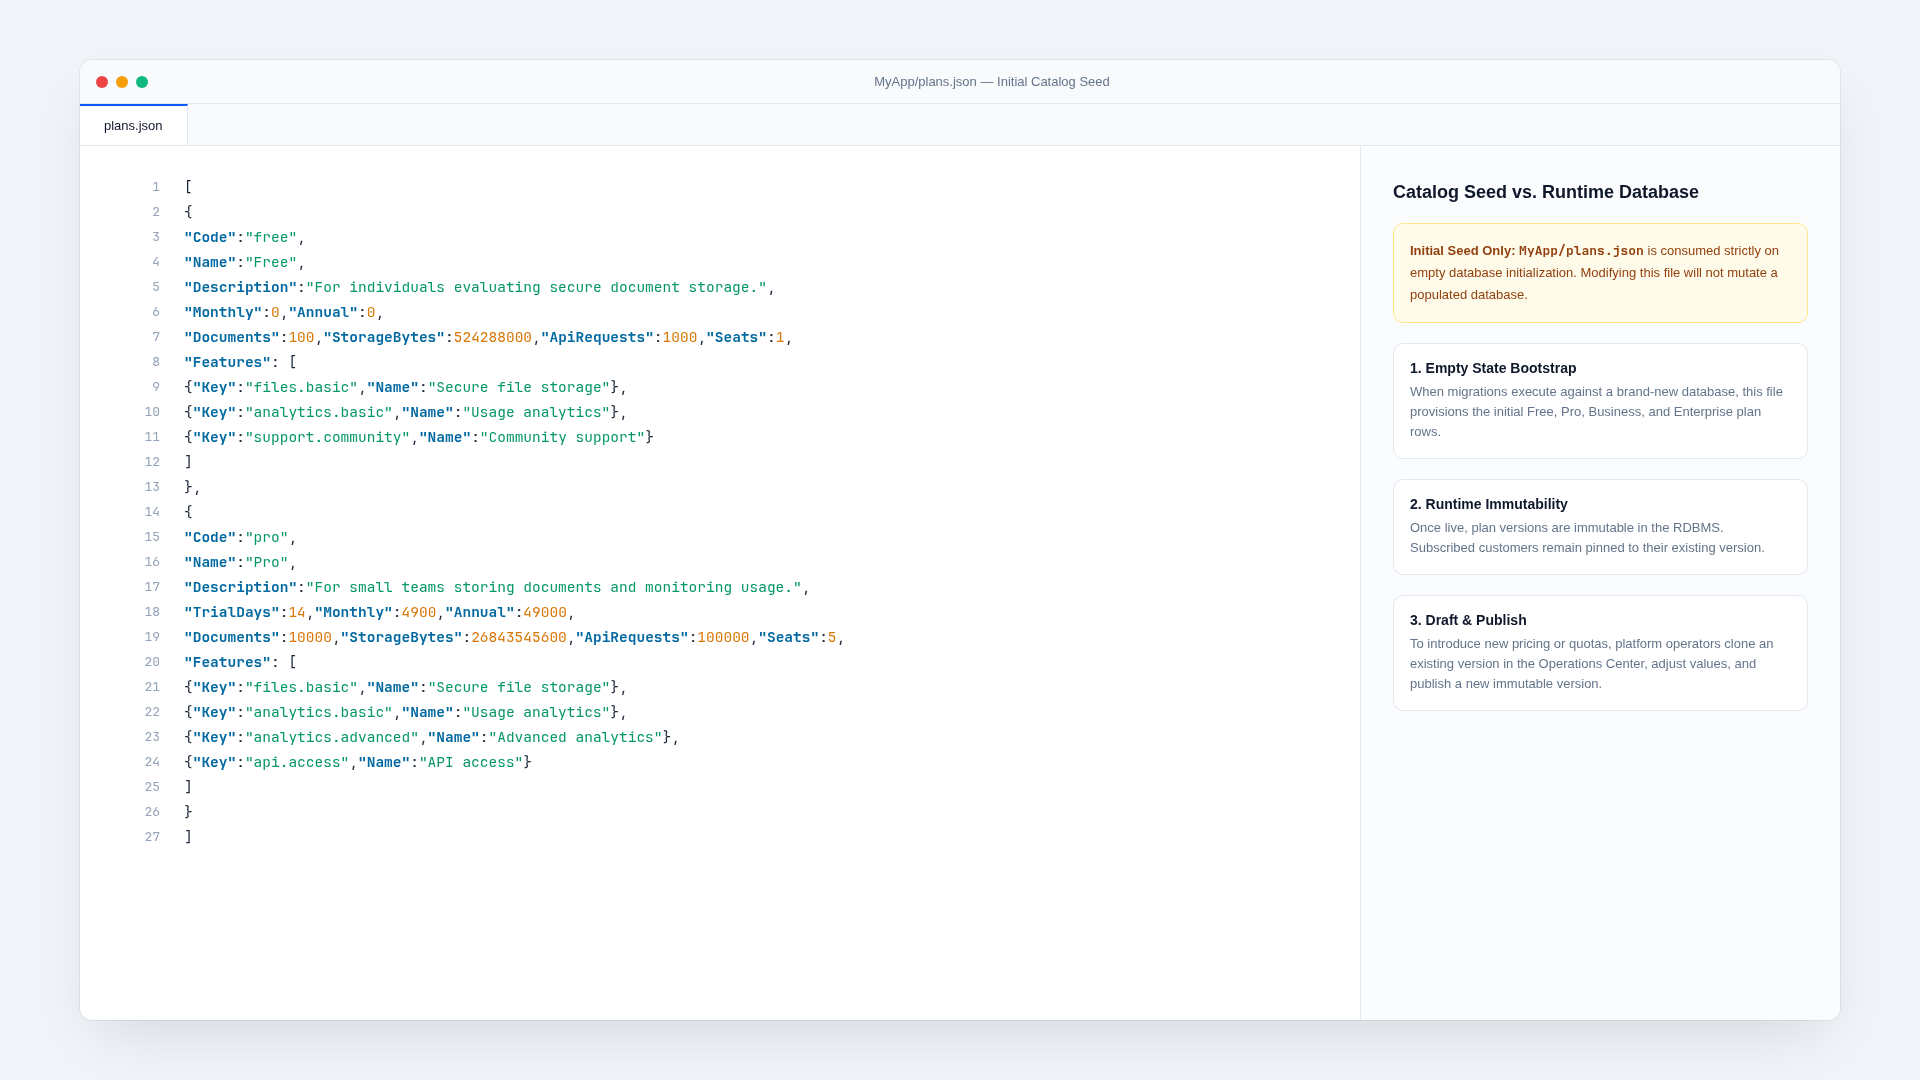Click the Free plan description string
1920x1080 pixels.
[536, 287]
